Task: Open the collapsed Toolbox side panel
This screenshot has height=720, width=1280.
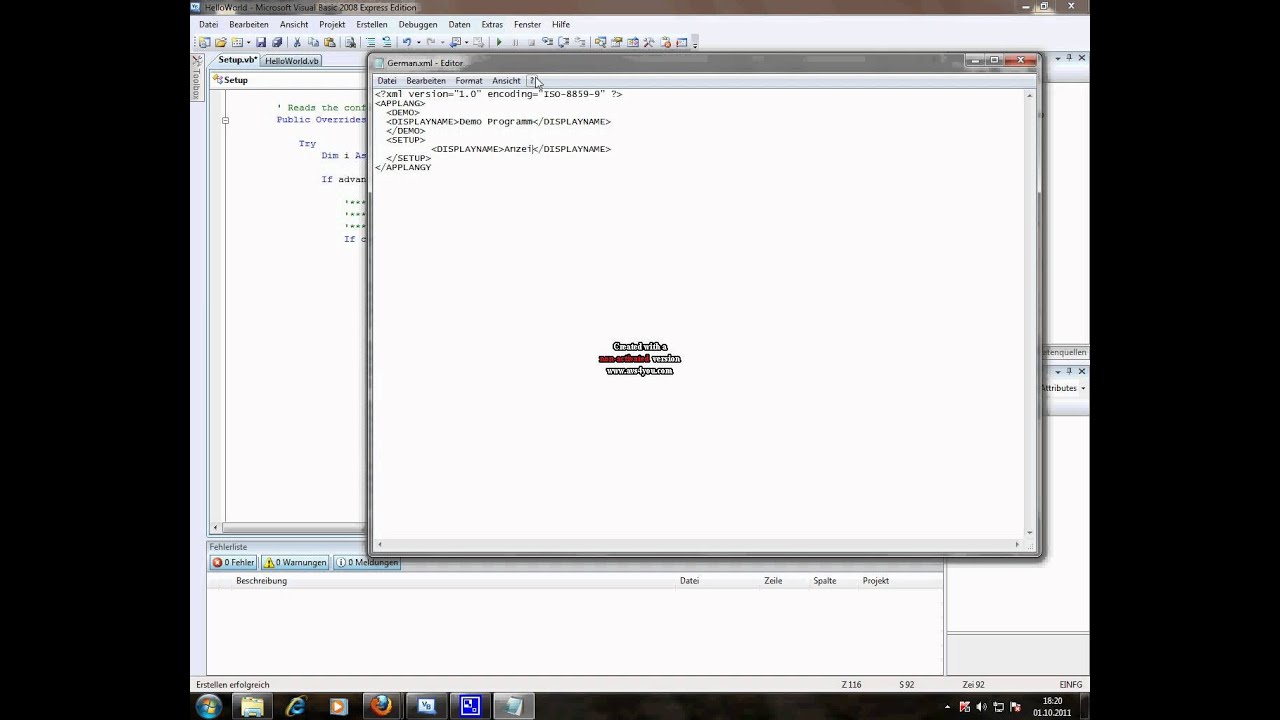Action: click(x=197, y=80)
